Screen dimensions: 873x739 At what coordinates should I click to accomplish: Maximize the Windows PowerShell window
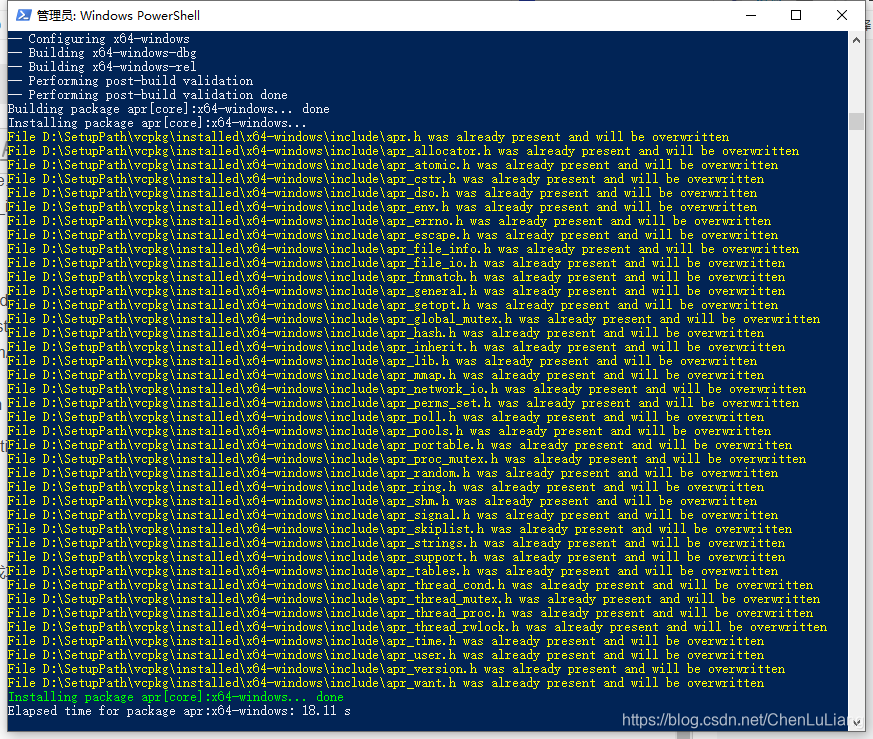click(x=796, y=15)
